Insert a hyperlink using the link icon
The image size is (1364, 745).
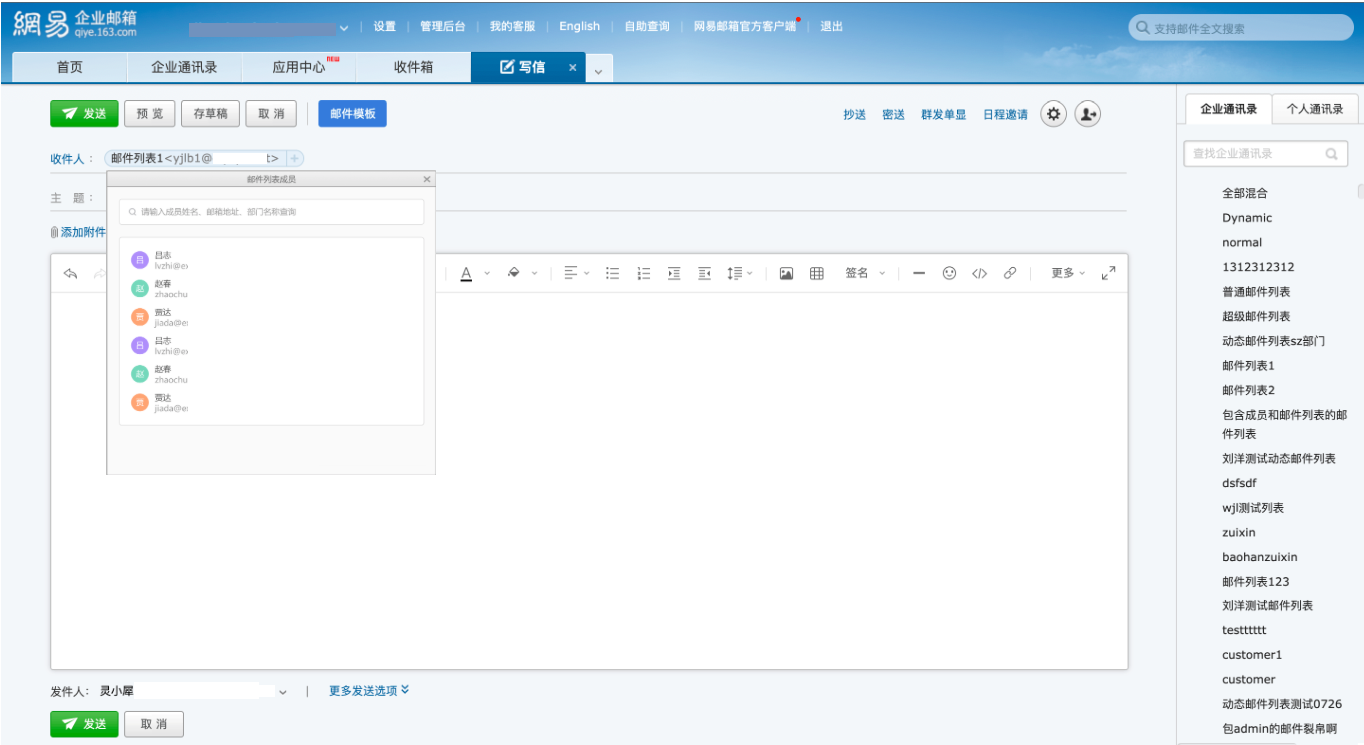click(1010, 273)
